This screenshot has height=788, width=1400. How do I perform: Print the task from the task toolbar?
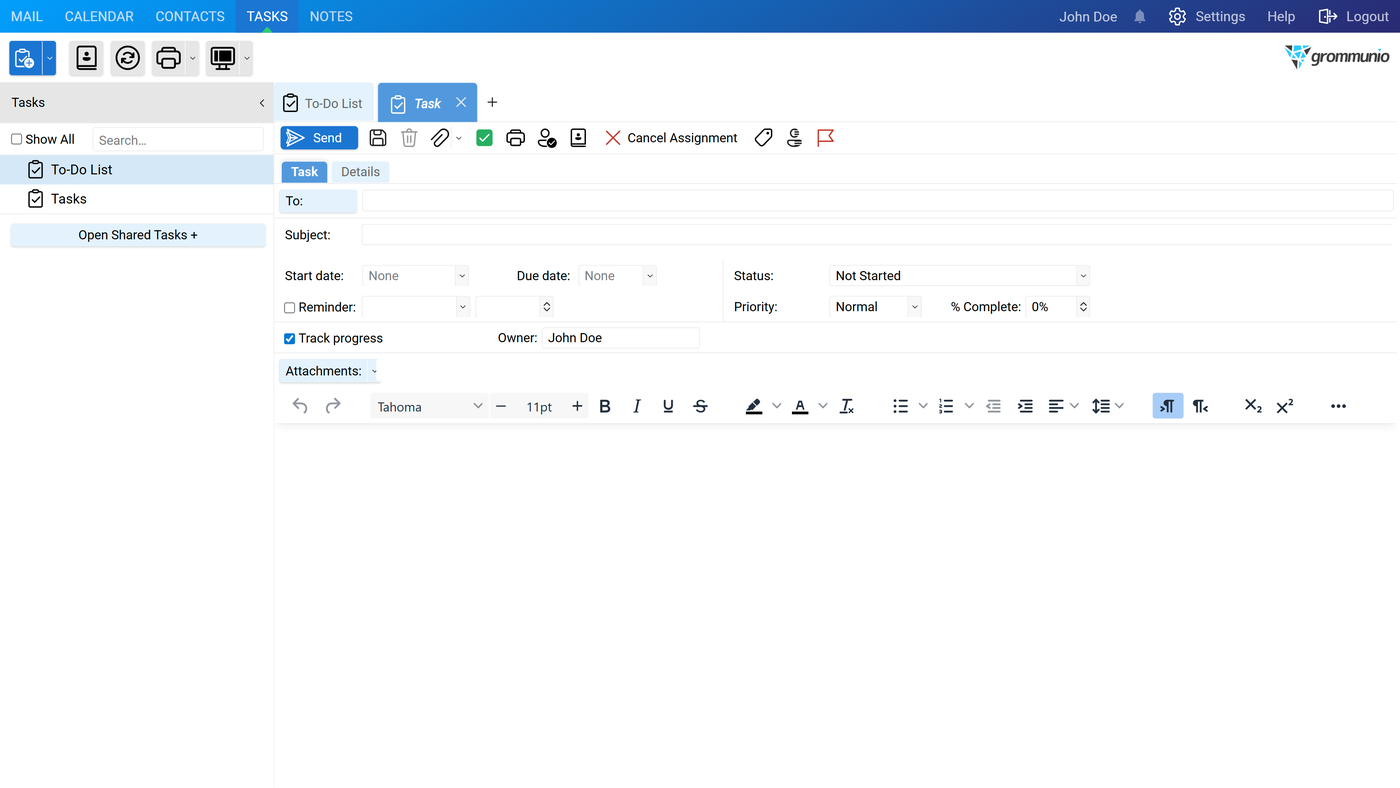point(515,138)
